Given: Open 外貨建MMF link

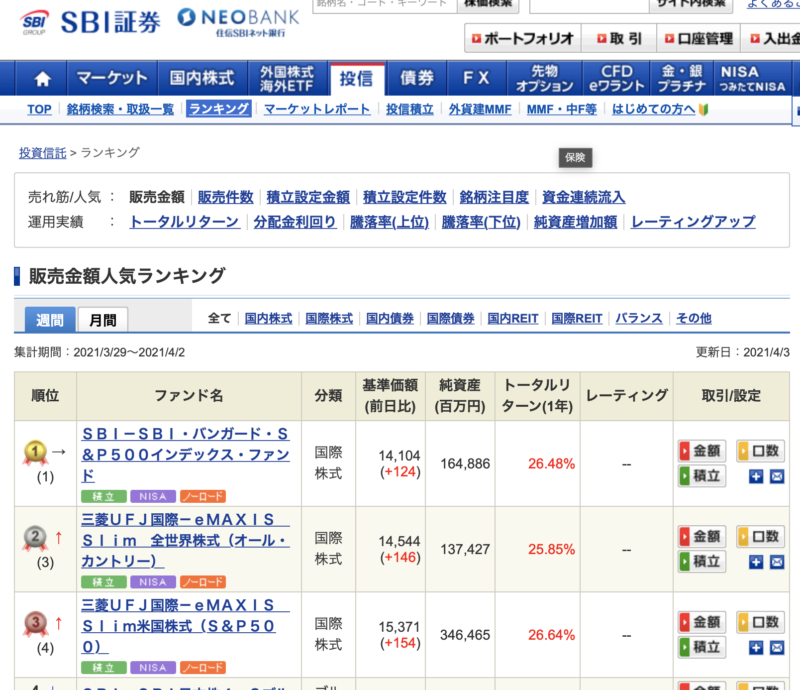Looking at the screenshot, I should tap(480, 109).
